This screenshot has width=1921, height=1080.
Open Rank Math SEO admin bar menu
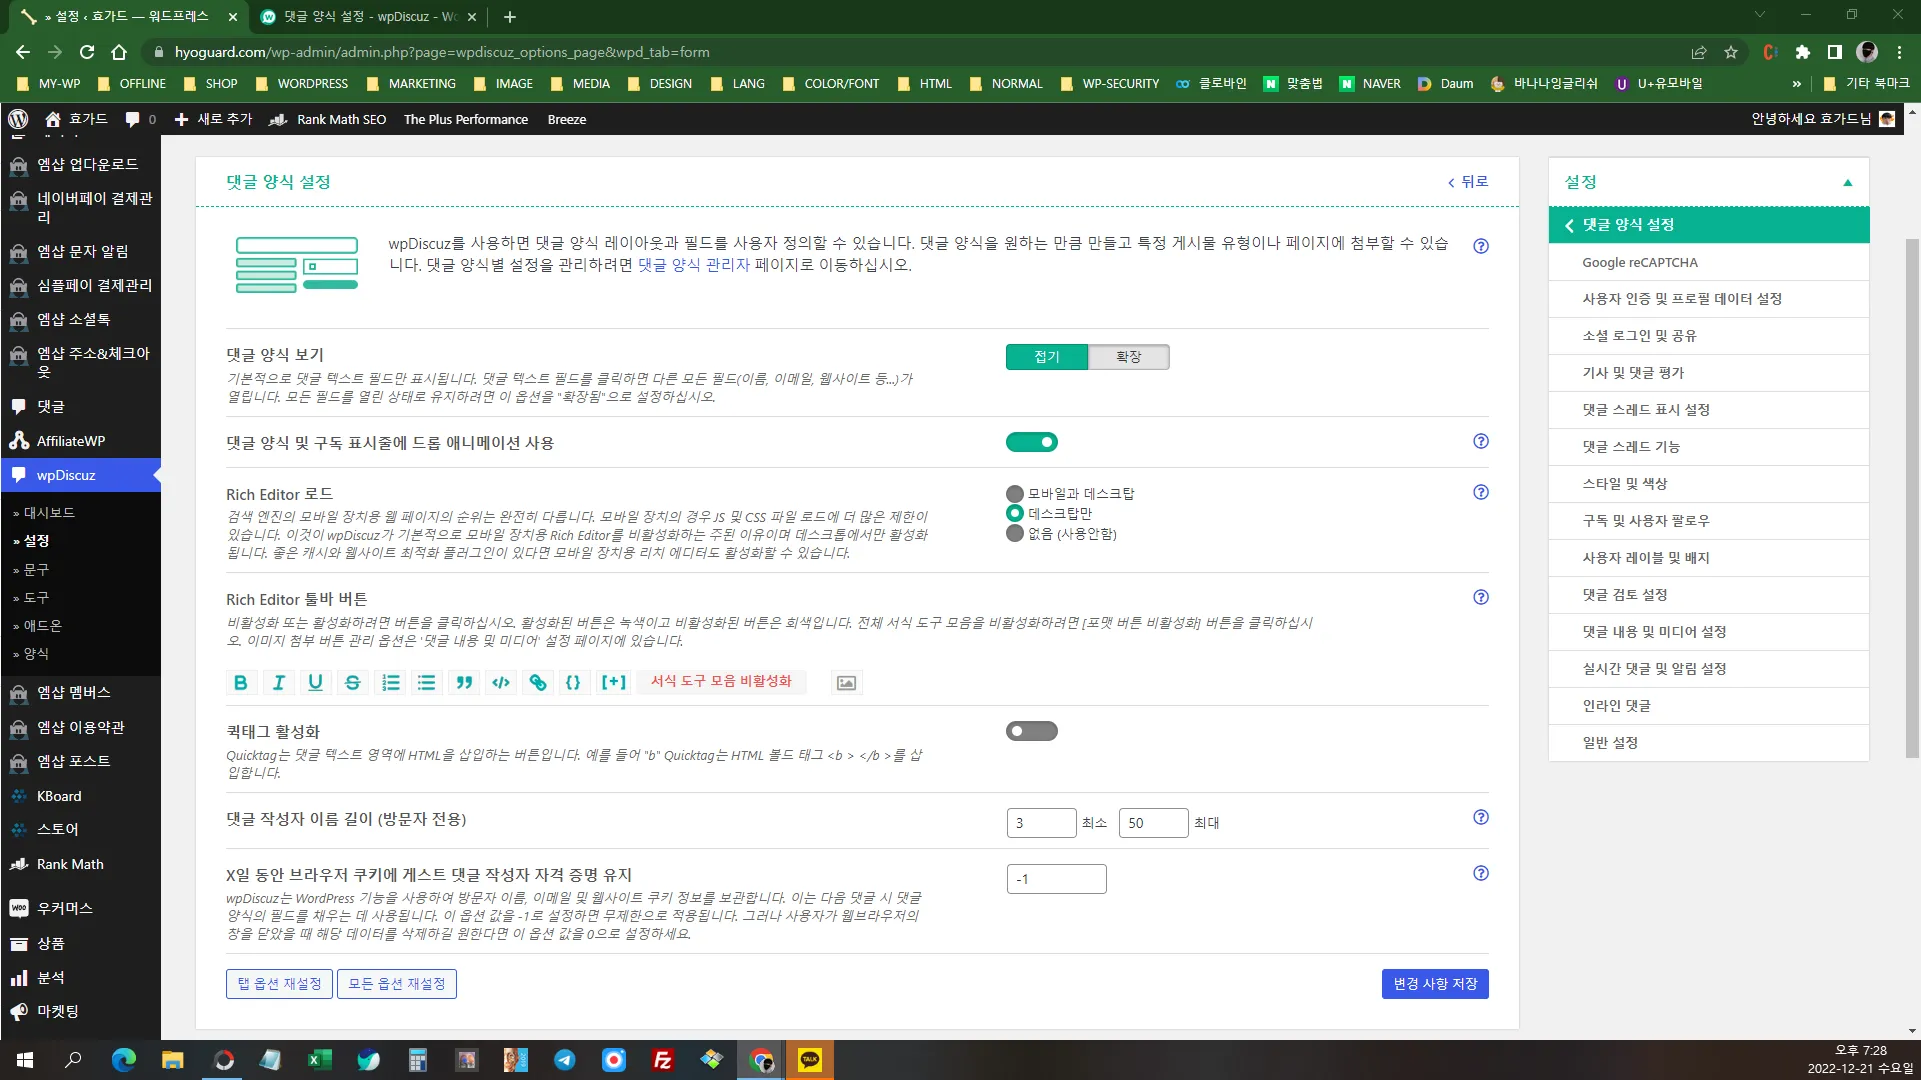329,119
